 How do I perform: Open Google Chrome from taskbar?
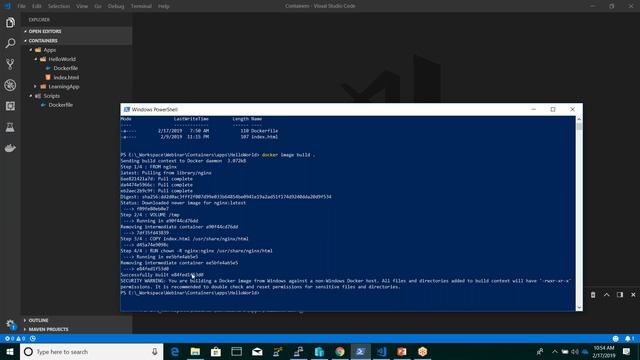(x=340, y=351)
